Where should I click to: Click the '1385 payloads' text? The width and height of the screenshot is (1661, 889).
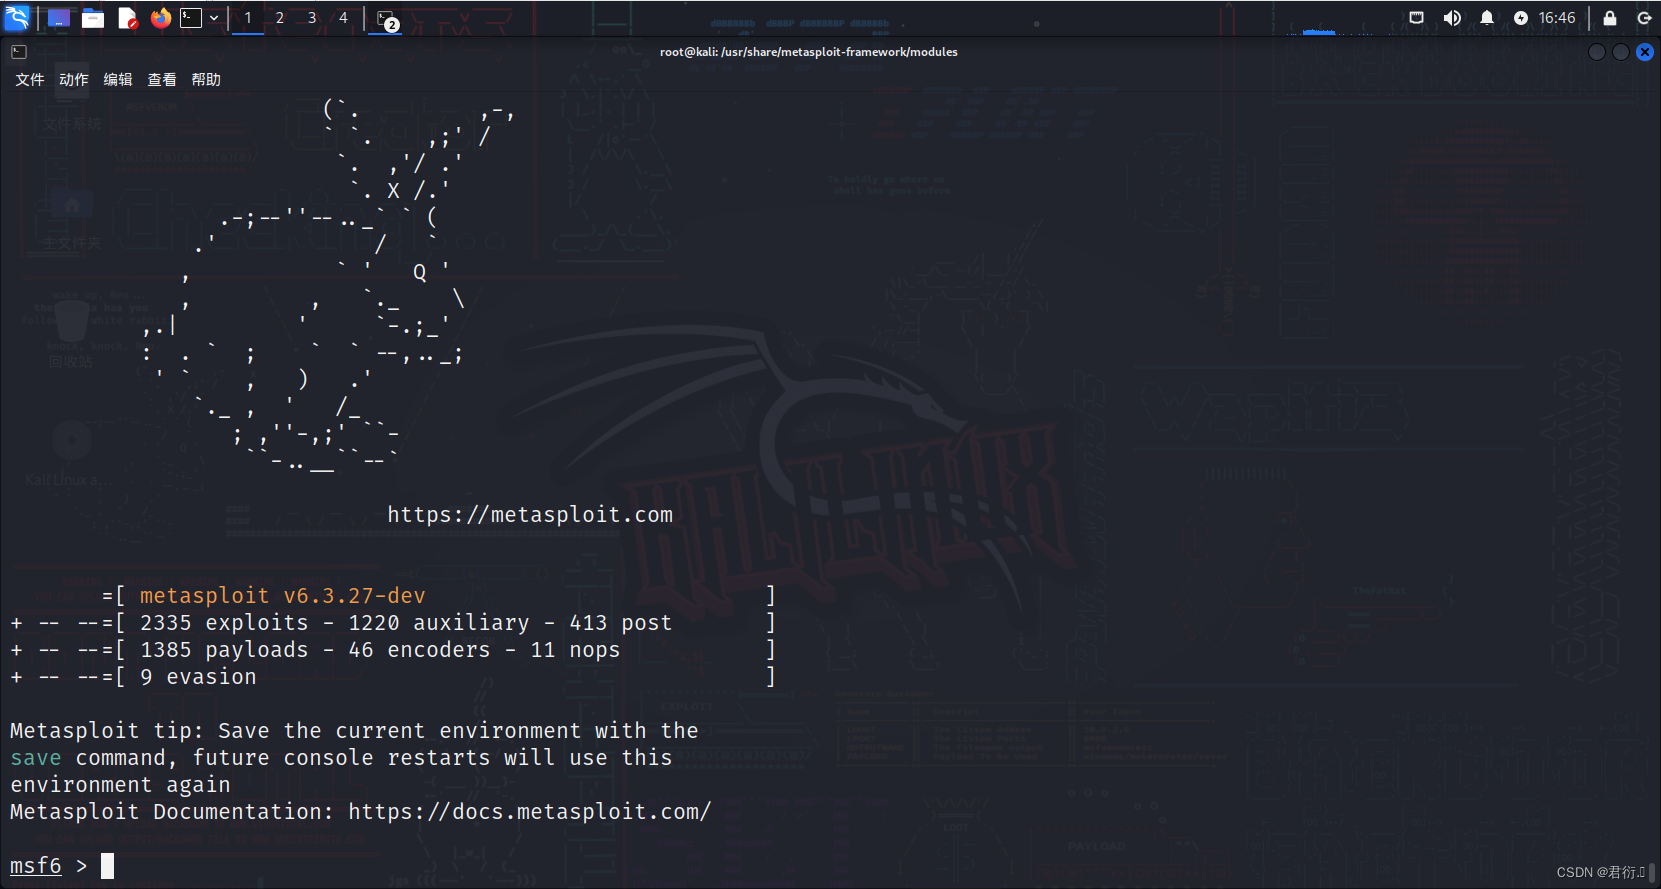click(225, 650)
